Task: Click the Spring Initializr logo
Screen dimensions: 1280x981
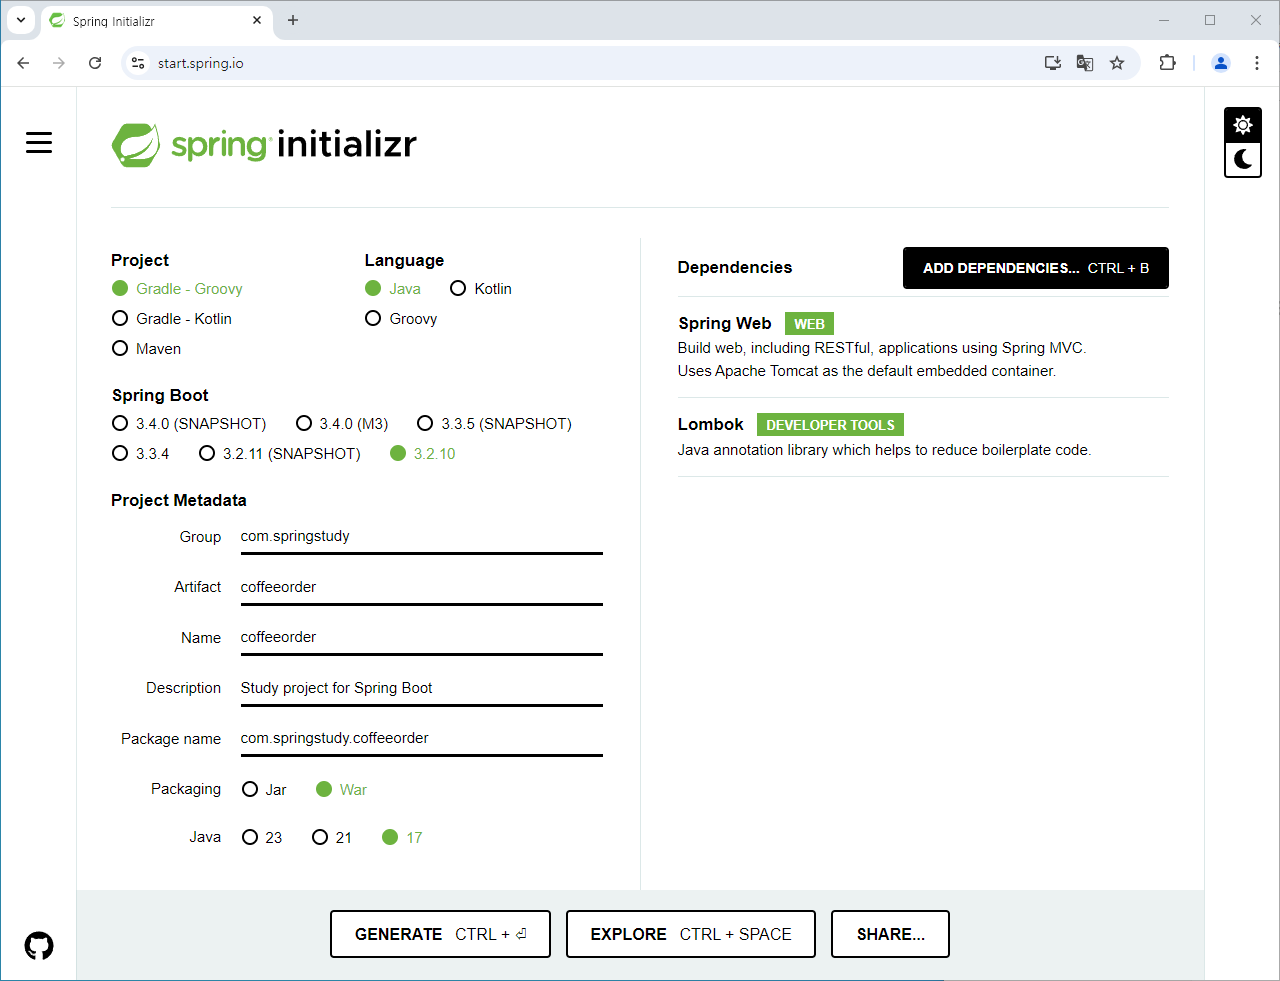Action: coord(264,145)
